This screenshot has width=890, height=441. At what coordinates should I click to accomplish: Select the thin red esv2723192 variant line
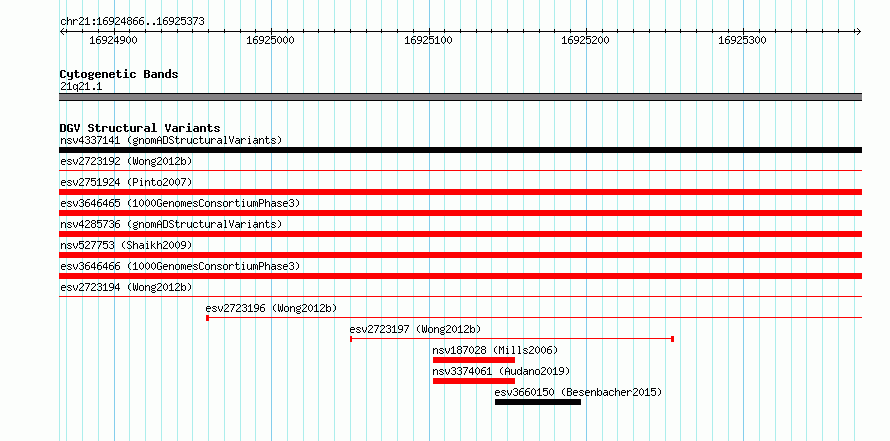coord(460,170)
